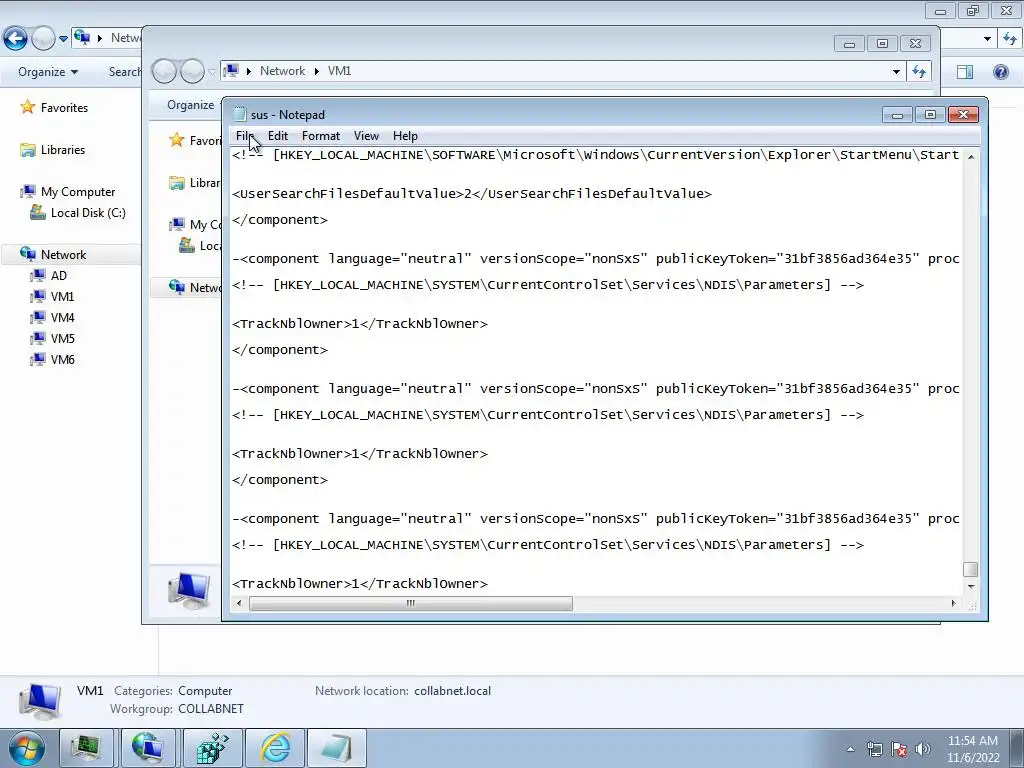This screenshot has height=768, width=1024.
Task: Click the preview pane toggle icon
Action: click(x=965, y=72)
